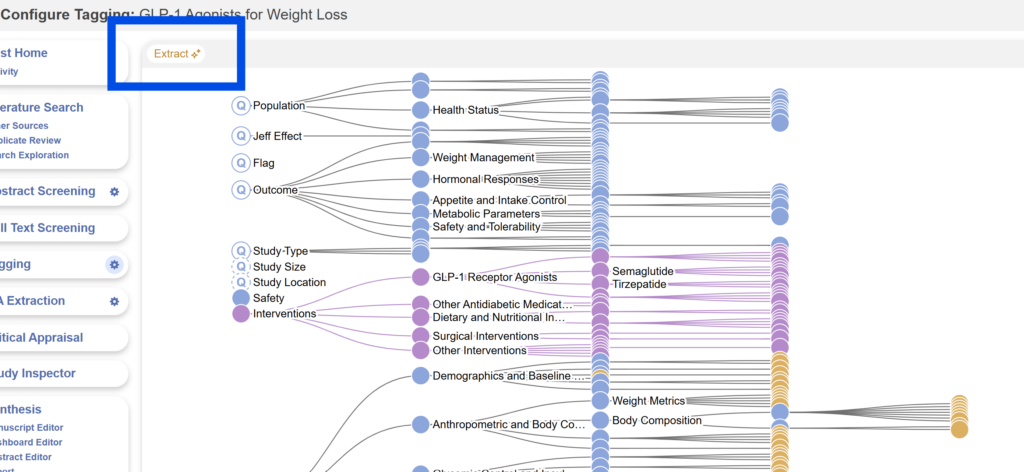Click the Body Composition label text
This screenshot has height=472, width=1024.
click(656, 420)
